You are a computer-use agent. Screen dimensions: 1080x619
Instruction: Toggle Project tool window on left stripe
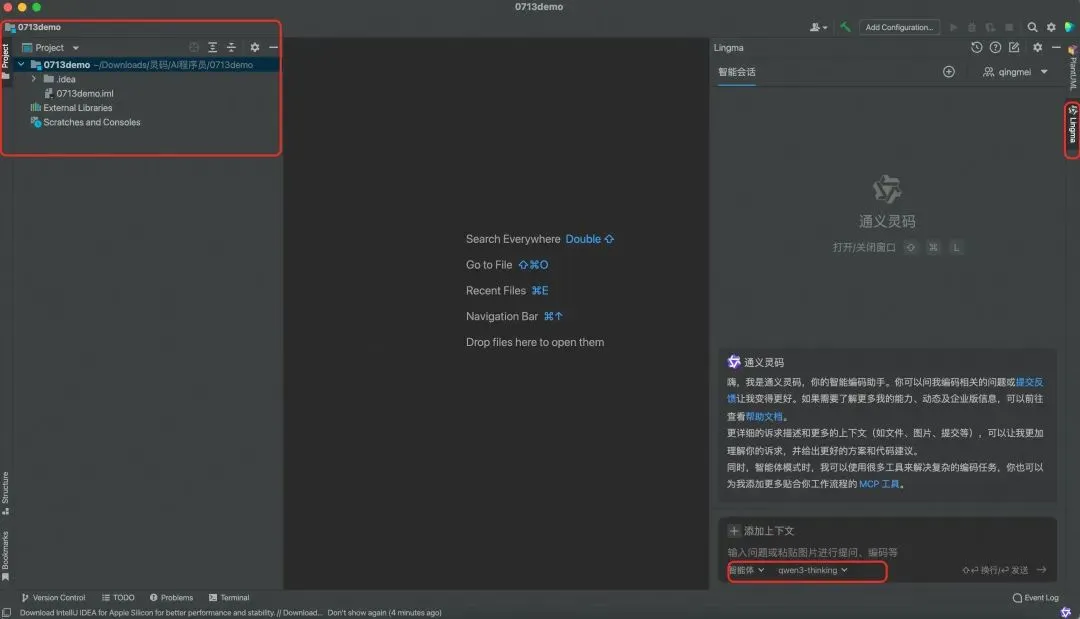(x=6, y=61)
